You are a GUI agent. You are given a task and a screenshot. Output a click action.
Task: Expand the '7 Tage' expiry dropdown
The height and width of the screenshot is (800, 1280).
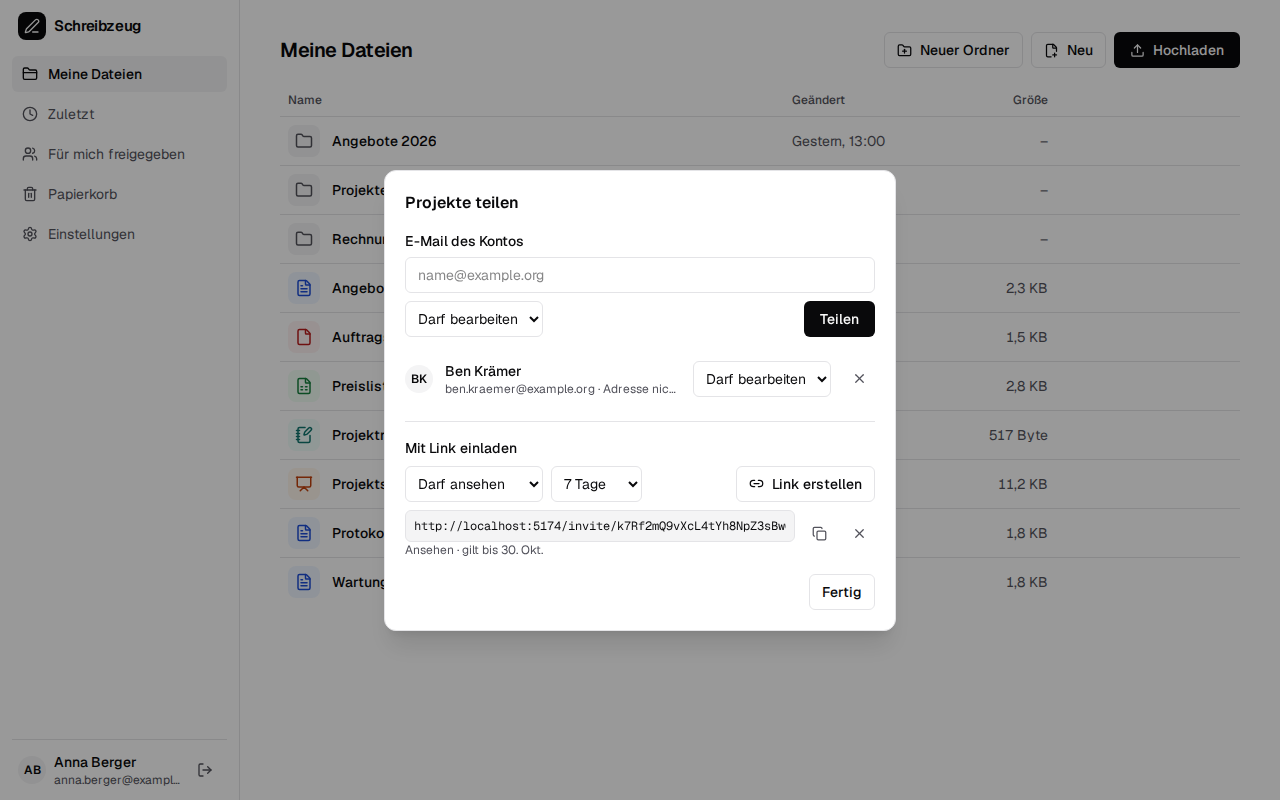(596, 484)
